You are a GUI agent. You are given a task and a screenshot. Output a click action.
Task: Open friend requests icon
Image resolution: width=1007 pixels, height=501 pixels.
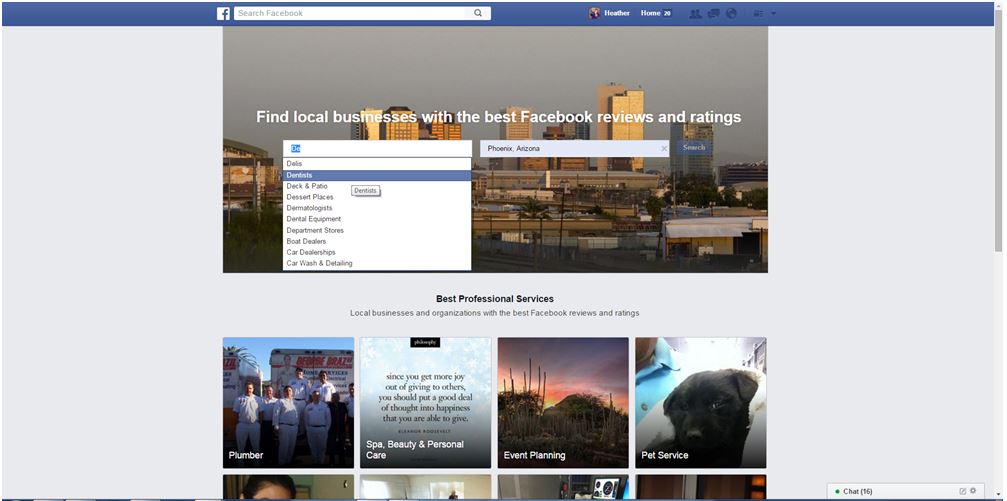[694, 13]
